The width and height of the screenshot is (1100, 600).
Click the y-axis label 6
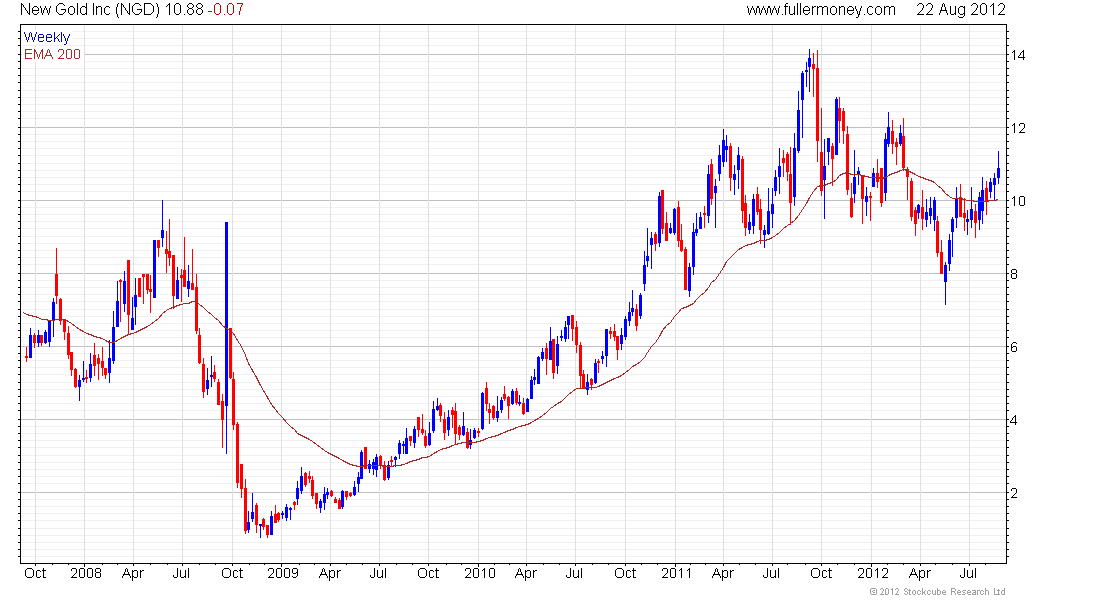tap(1014, 347)
